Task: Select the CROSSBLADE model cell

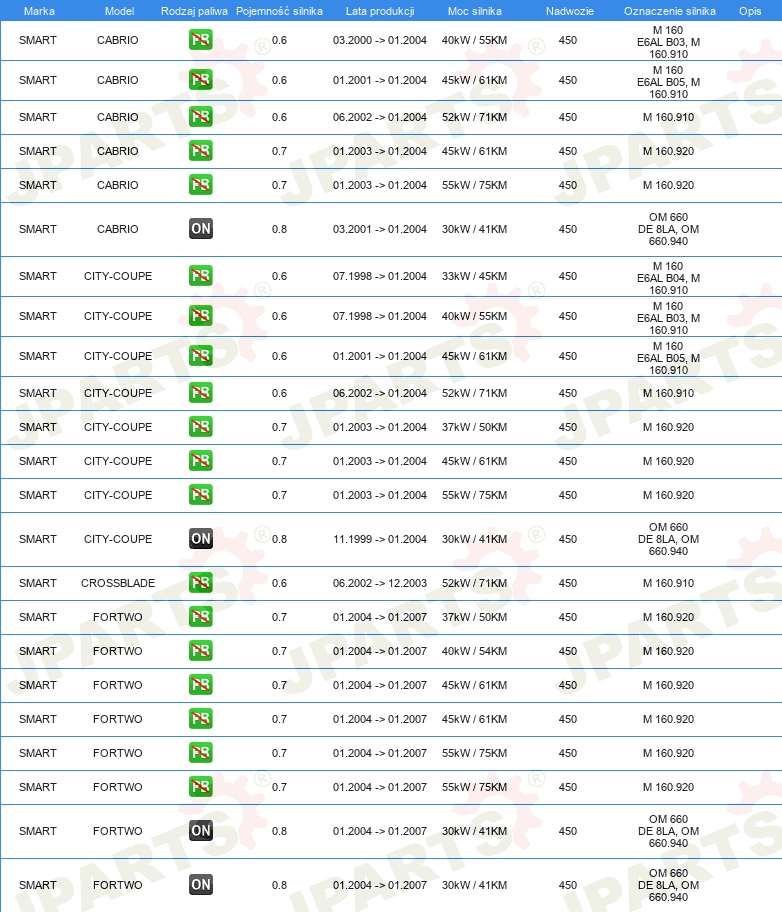Action: tap(118, 583)
